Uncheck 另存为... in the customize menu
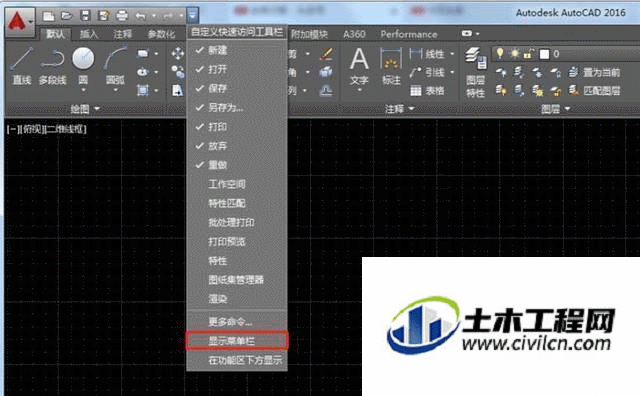 tap(237, 107)
